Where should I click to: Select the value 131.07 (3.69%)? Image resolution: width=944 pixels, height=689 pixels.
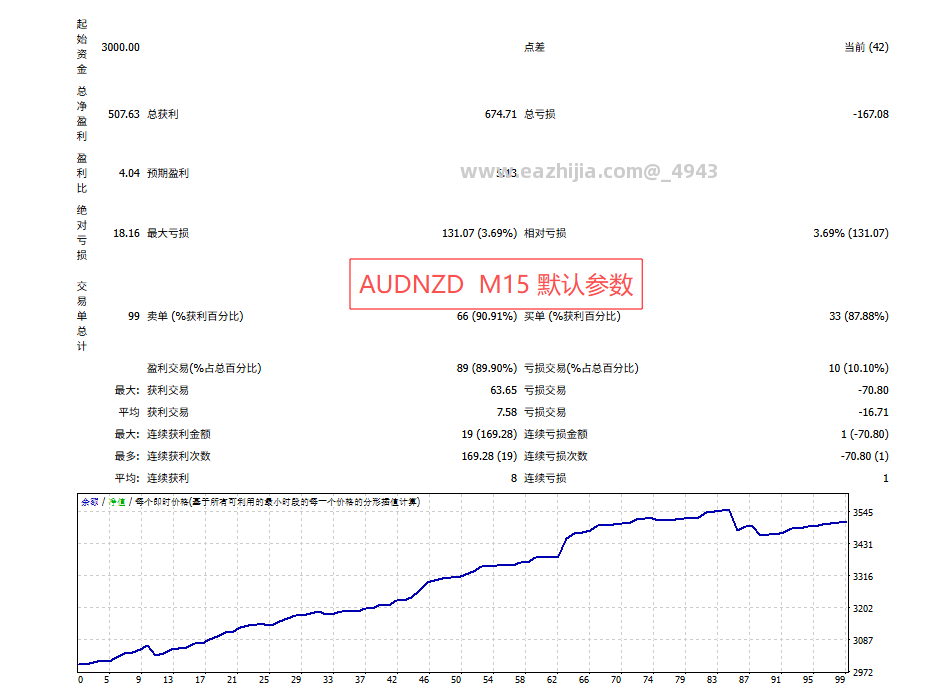point(479,233)
